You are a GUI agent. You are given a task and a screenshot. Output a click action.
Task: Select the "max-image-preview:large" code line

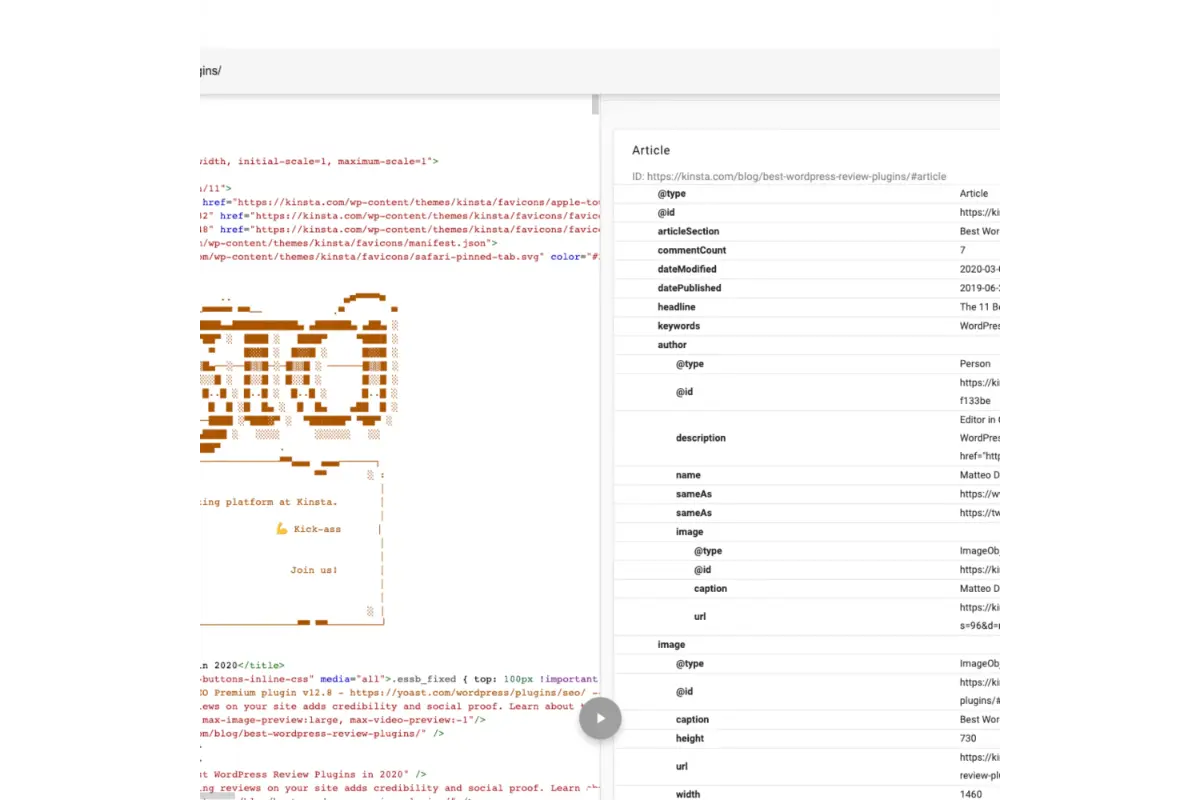tap(343, 719)
